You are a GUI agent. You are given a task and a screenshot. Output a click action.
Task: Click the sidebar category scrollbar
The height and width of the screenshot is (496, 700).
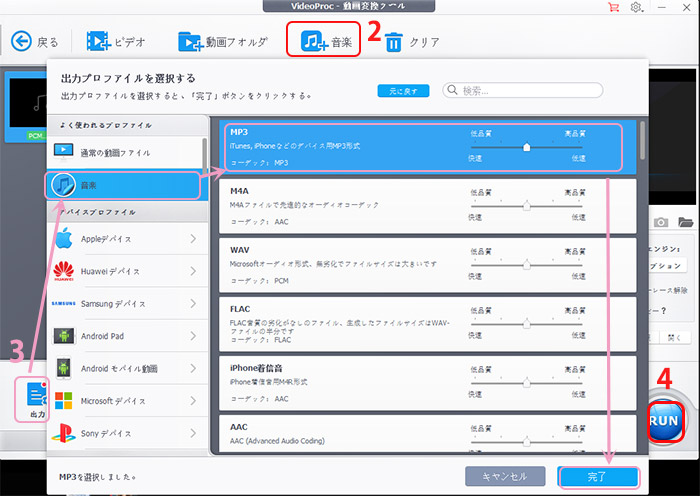click(x=204, y=156)
